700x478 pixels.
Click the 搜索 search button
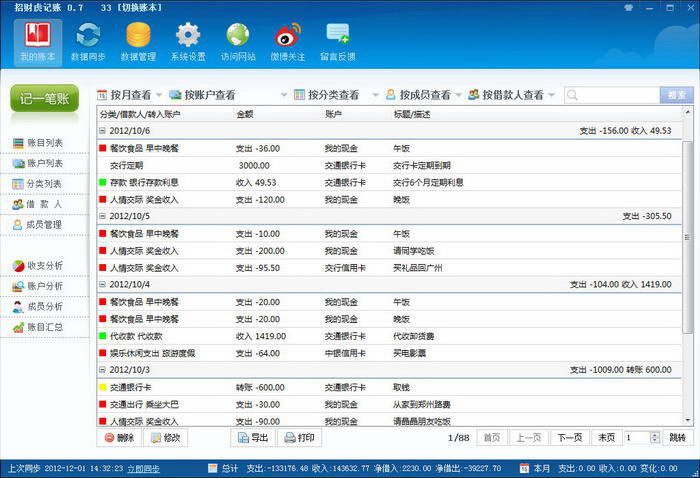[x=677, y=95]
